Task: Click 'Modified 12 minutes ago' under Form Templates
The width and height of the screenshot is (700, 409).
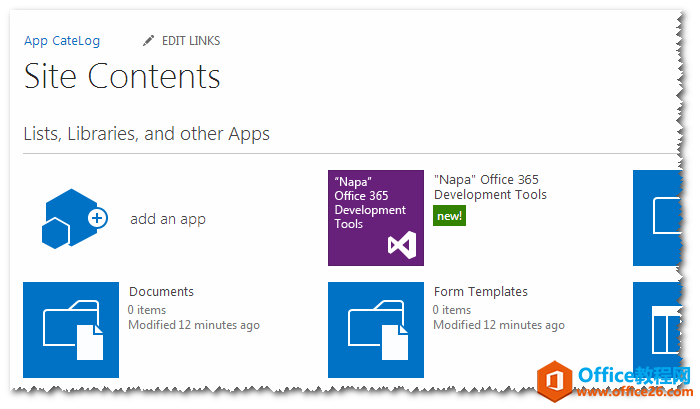Action: [499, 325]
